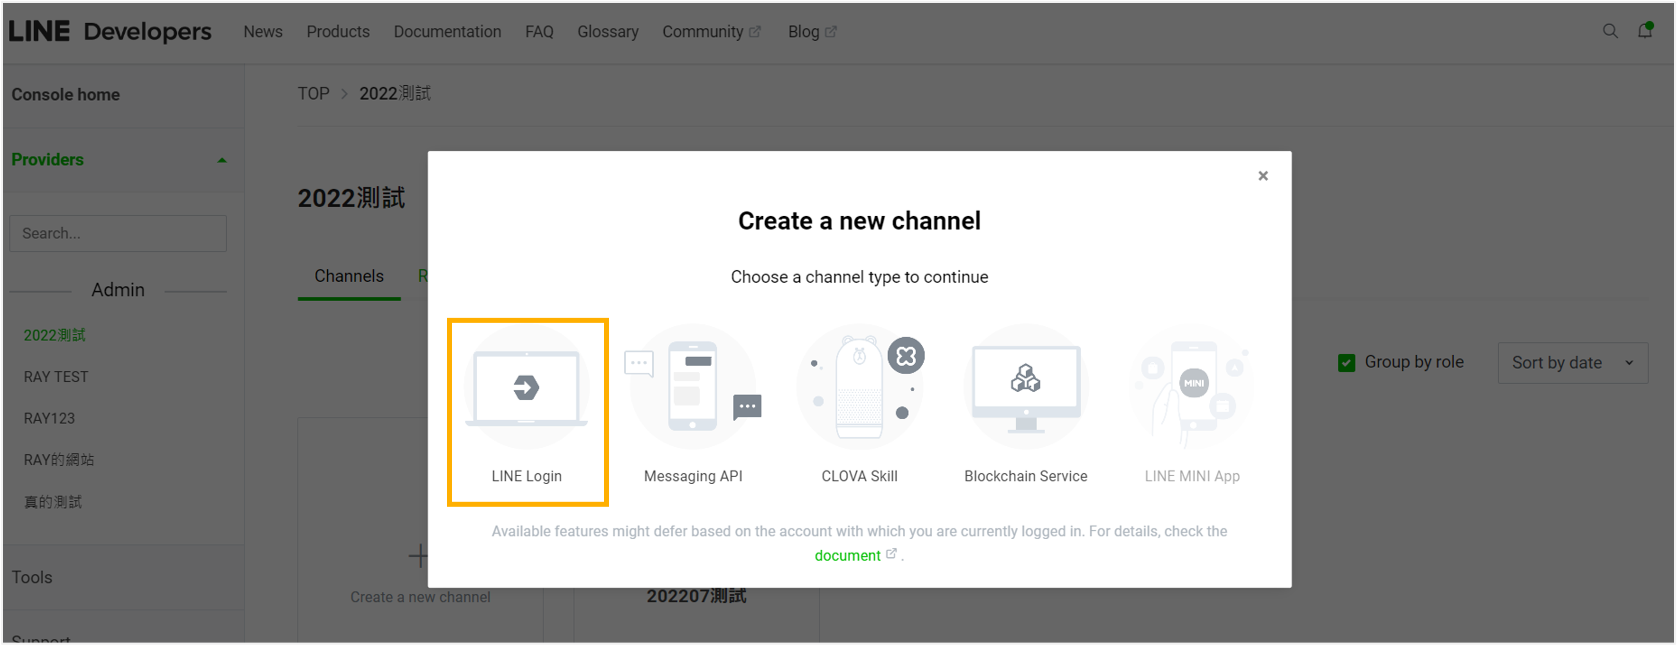Select the Blockchain Service channel icon
This screenshot has height=645, width=1677.
tap(1026, 388)
